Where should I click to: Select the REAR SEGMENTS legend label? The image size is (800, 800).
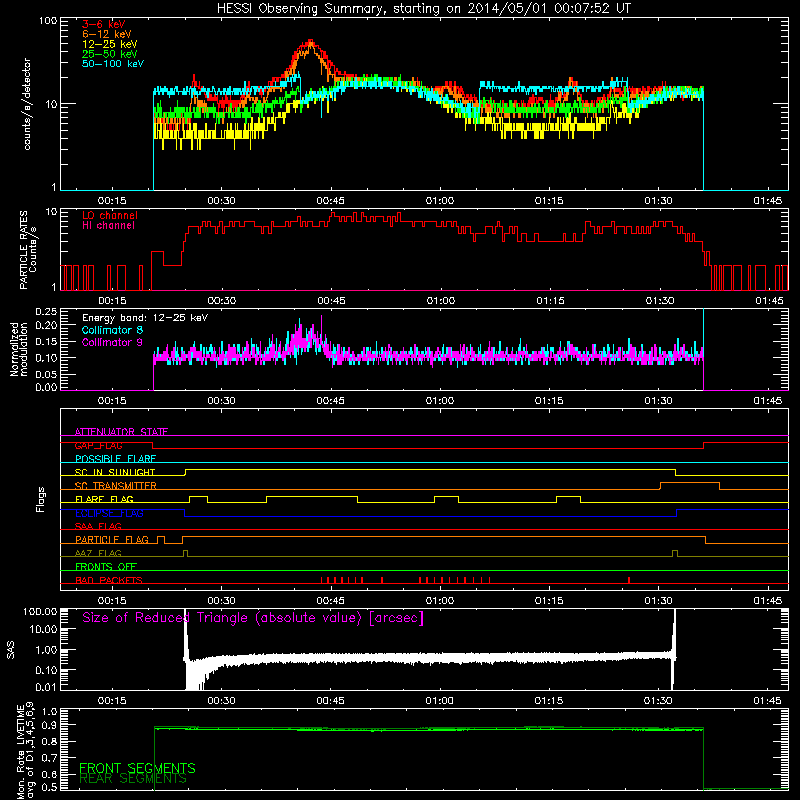[x=133, y=779]
